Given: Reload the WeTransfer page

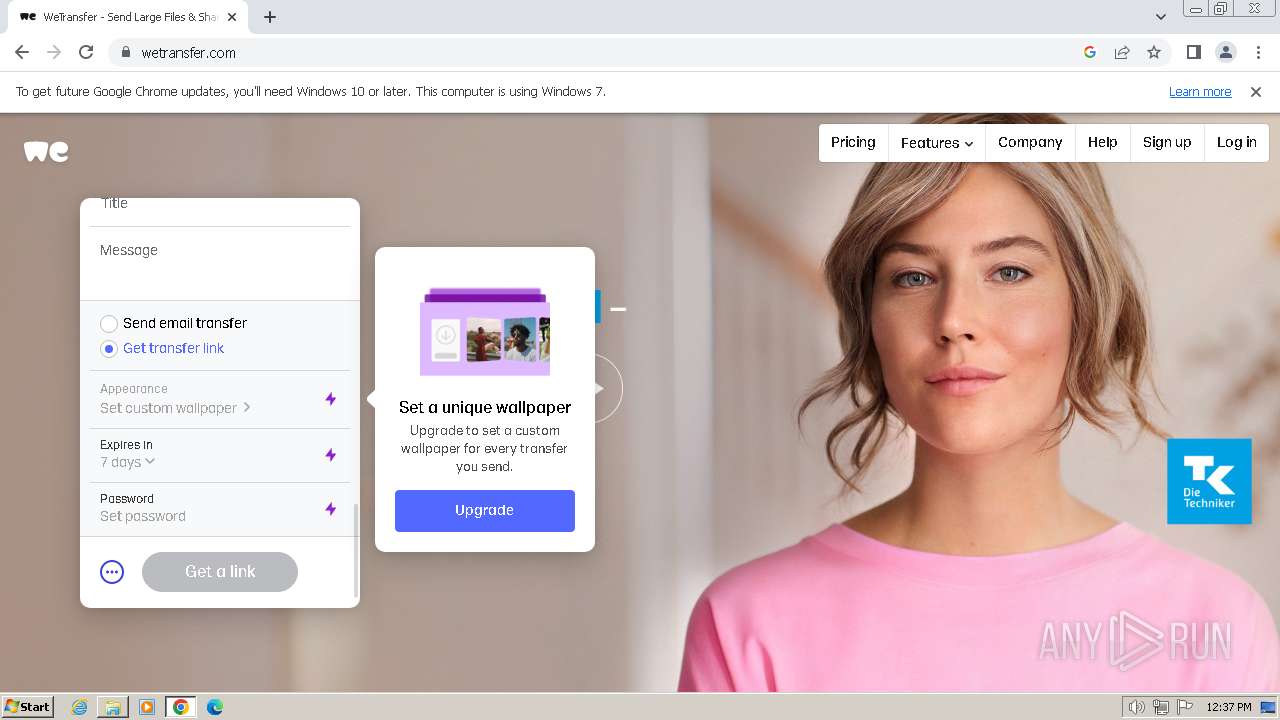Looking at the screenshot, I should pyautogui.click(x=86, y=52).
